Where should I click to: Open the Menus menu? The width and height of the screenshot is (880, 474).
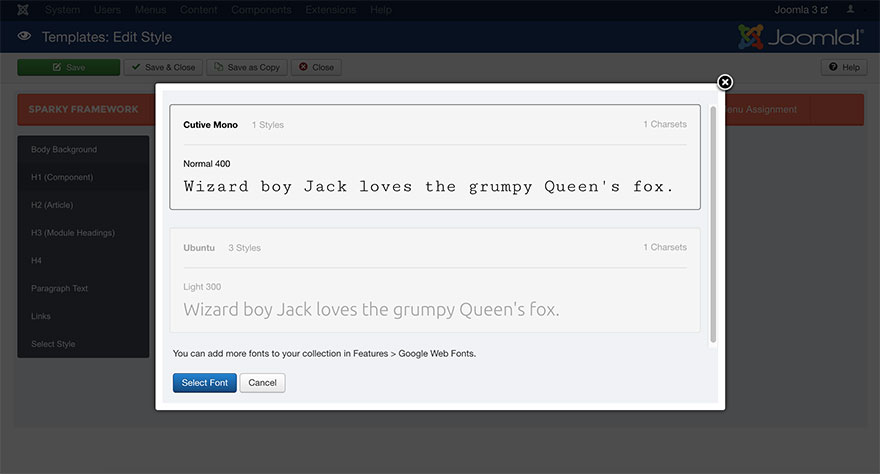click(150, 10)
